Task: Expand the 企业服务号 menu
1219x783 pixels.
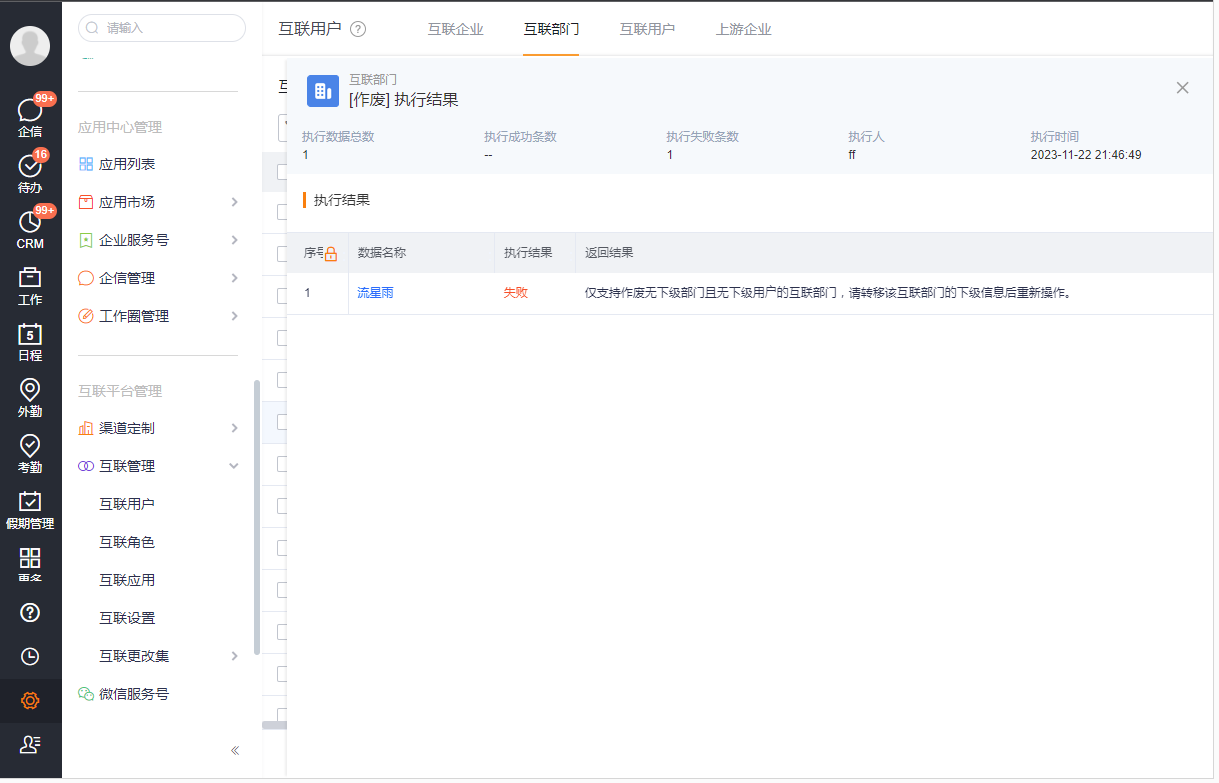Action: tap(235, 240)
